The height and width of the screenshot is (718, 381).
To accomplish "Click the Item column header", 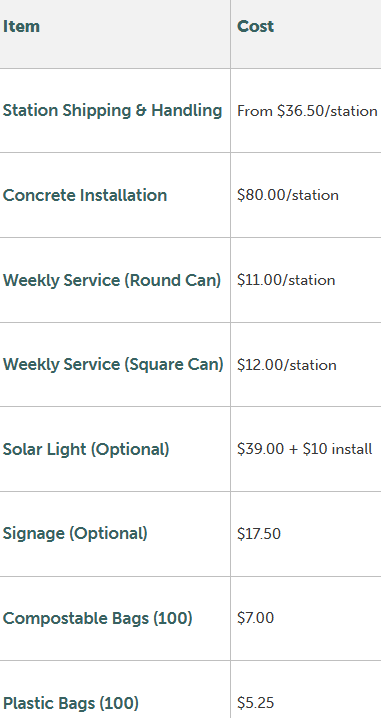I will coord(21,27).
